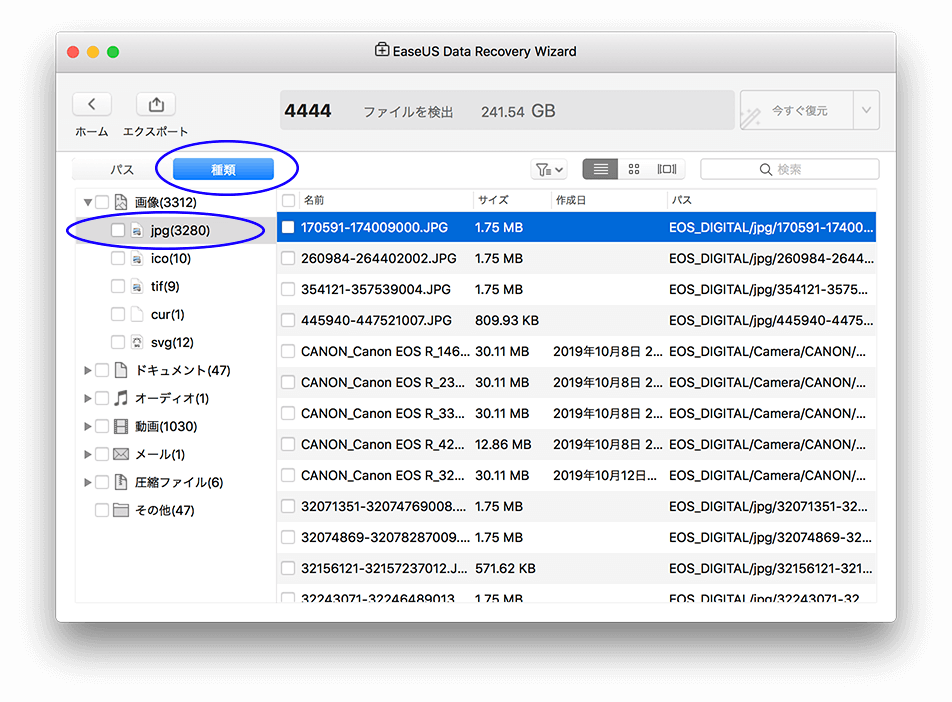Check the cur(1) checkbox
The height and width of the screenshot is (702, 952).
(x=118, y=314)
